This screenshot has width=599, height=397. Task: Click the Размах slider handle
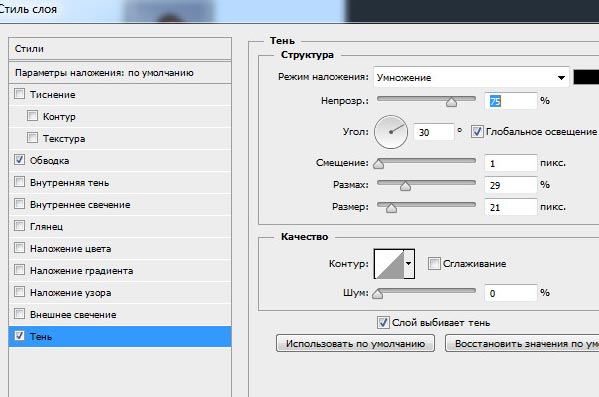click(x=405, y=186)
